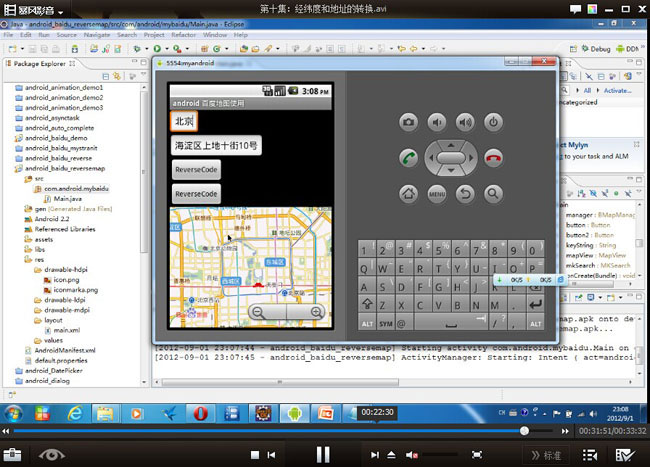Toggle the emulator SYM key
This screenshot has width=650, height=467.
tap(386, 324)
